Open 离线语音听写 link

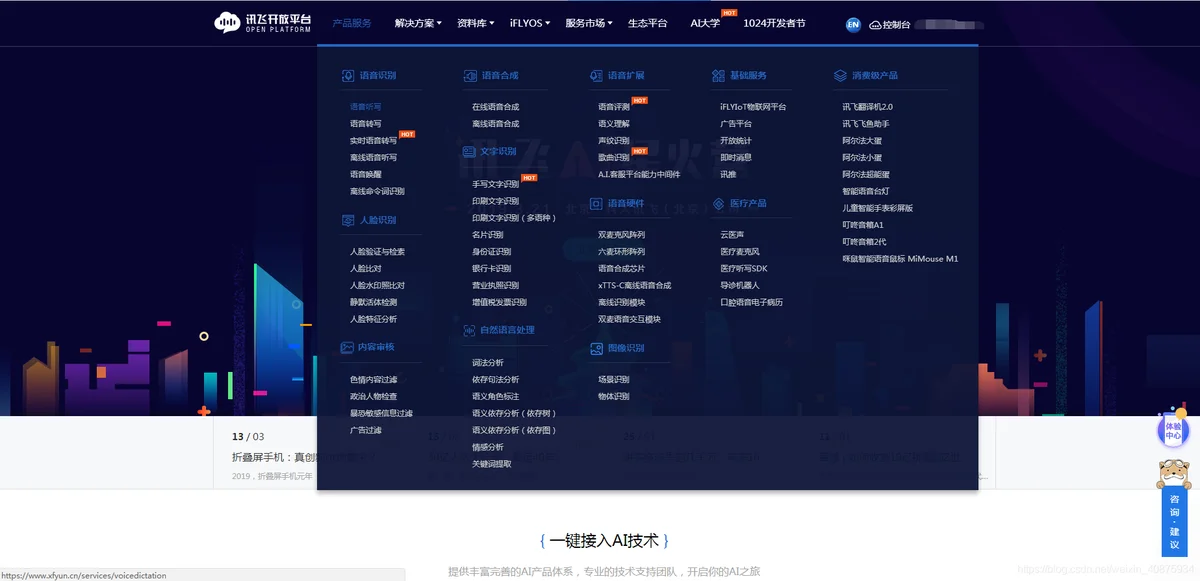tap(373, 158)
